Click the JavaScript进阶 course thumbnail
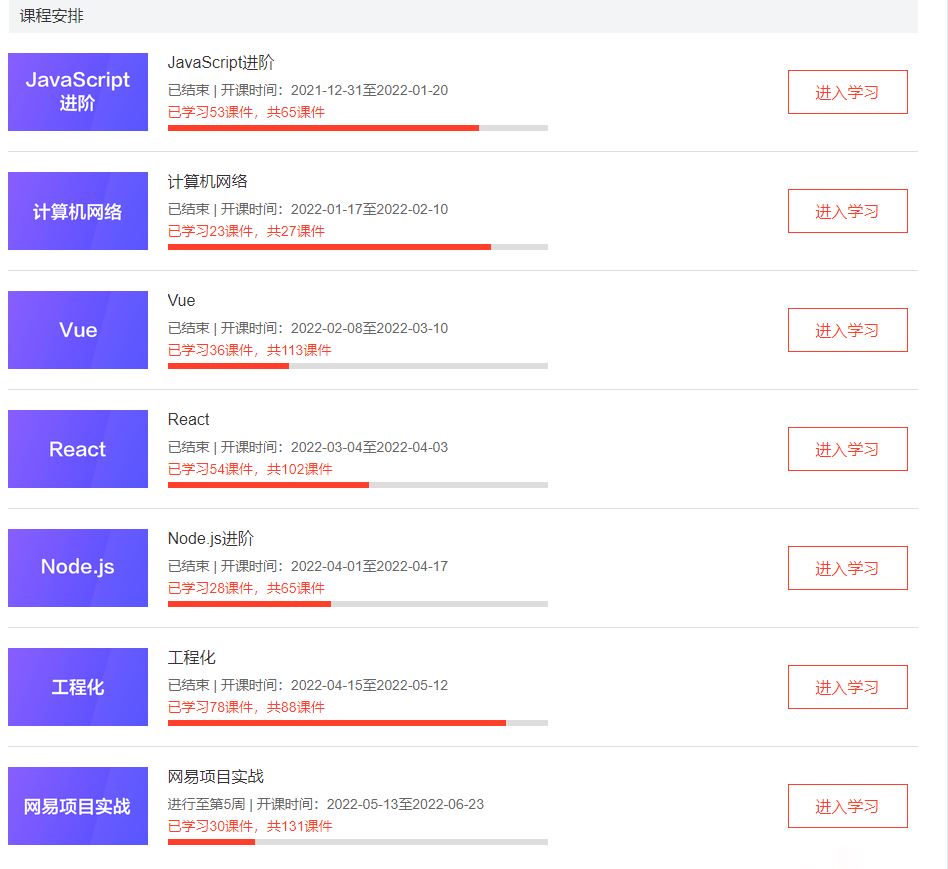948x869 pixels. click(x=78, y=92)
